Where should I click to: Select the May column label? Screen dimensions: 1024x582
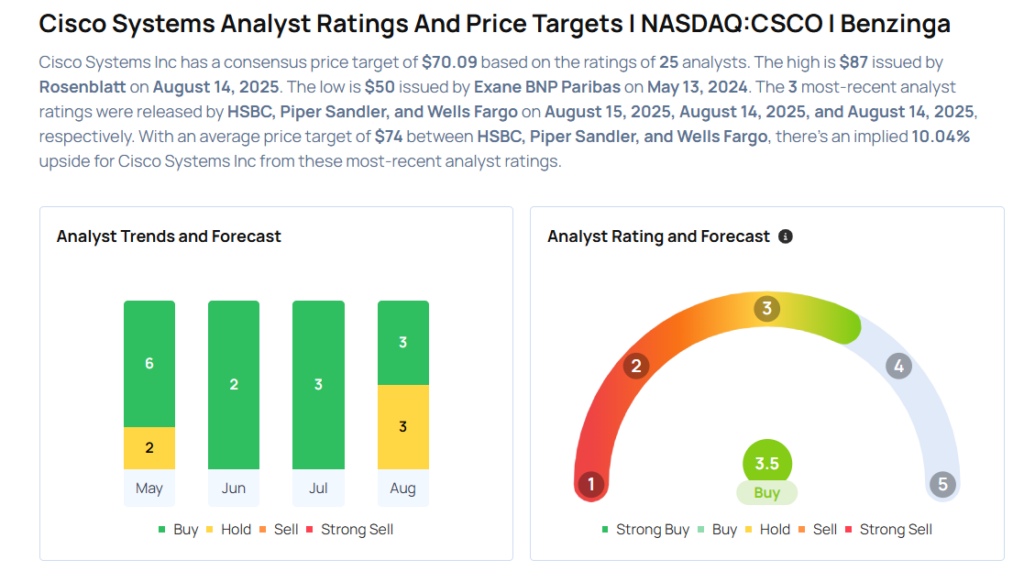click(x=149, y=489)
